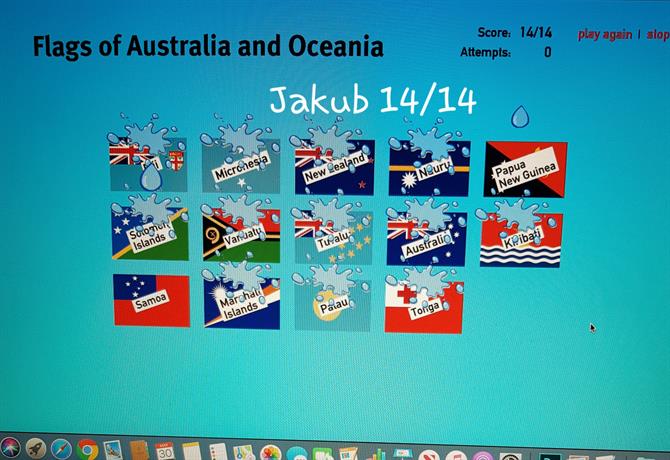
Task: Open Launchpad rocket icon in dock
Action: tap(36, 448)
